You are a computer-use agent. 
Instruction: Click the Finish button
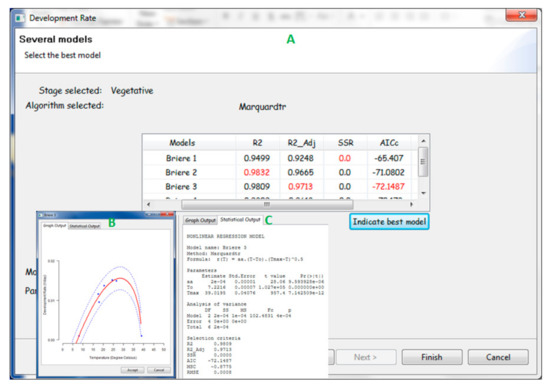coord(432,357)
